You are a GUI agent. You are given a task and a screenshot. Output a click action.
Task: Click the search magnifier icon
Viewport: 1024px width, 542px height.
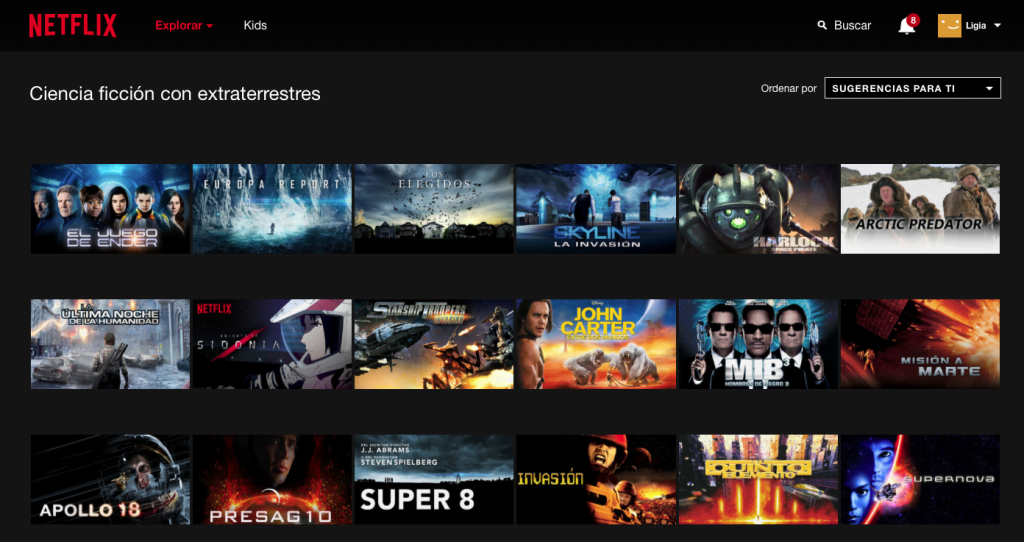coord(822,25)
